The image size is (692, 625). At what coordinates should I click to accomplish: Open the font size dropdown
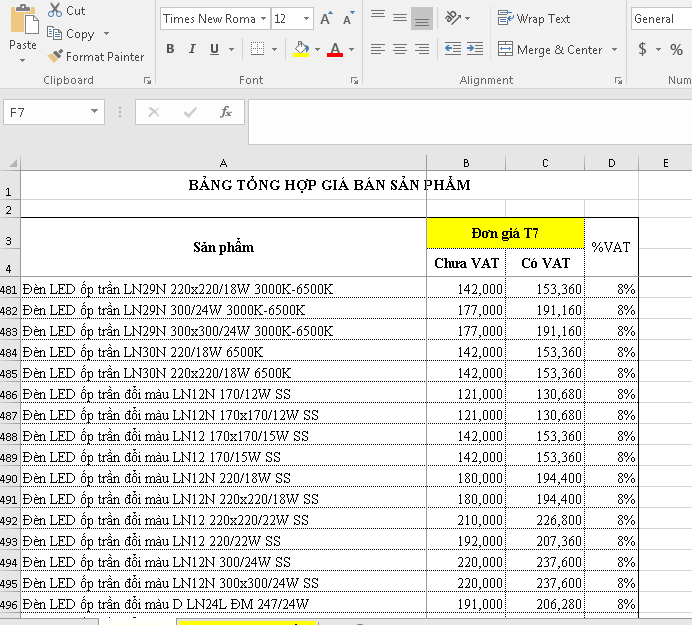[308, 19]
